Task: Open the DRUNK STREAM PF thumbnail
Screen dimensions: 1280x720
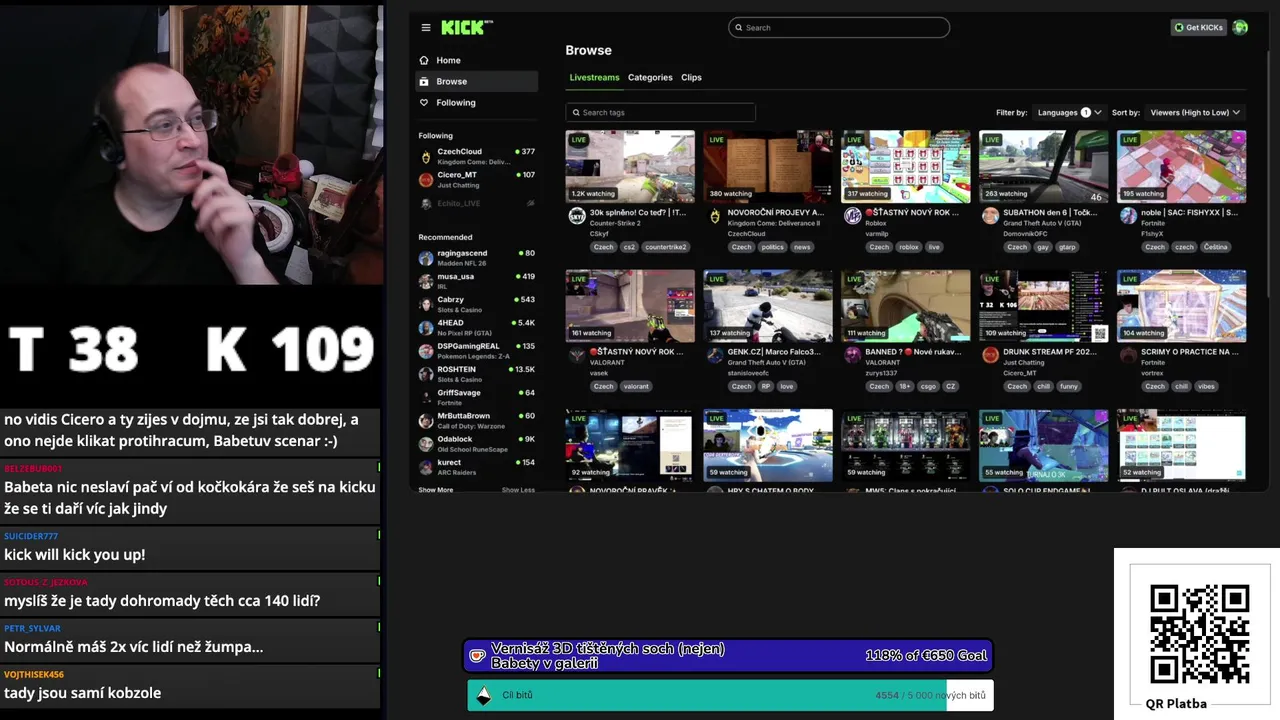Action: tap(1044, 305)
